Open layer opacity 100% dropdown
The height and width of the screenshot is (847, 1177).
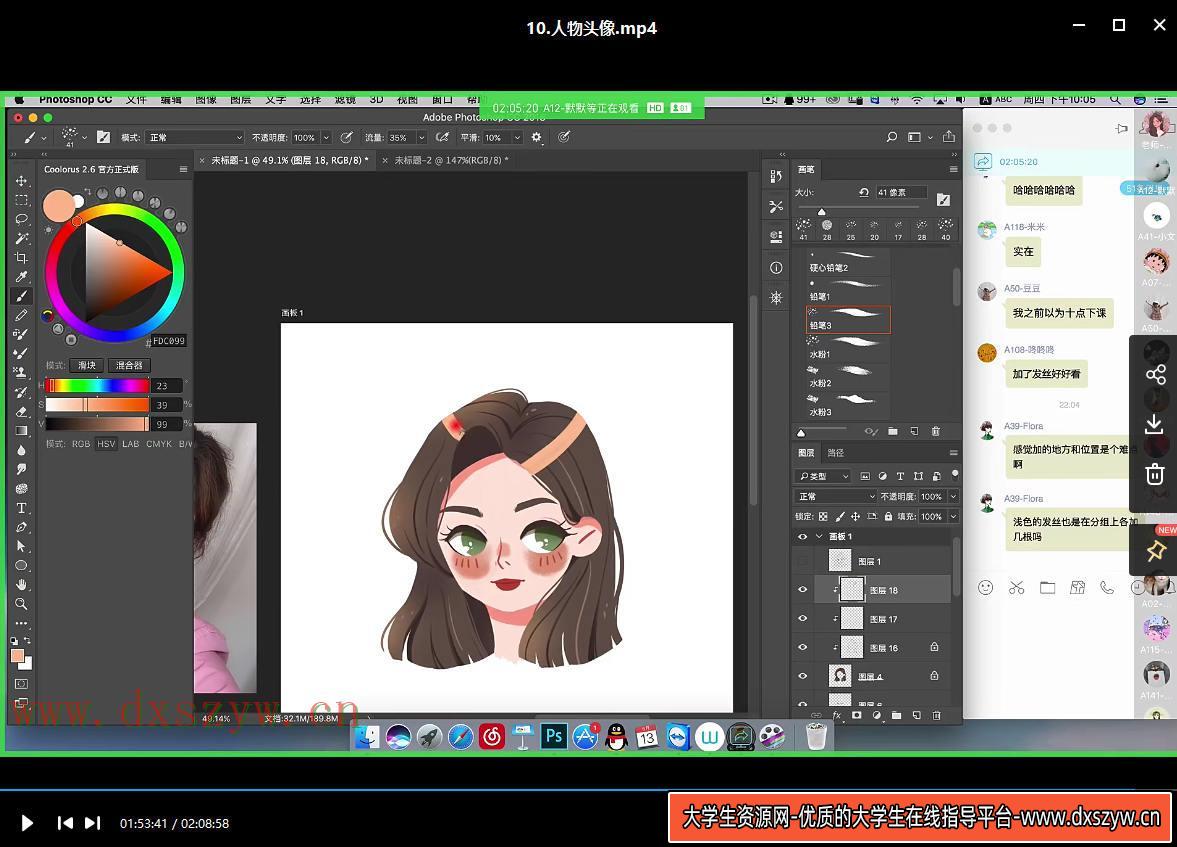953,496
